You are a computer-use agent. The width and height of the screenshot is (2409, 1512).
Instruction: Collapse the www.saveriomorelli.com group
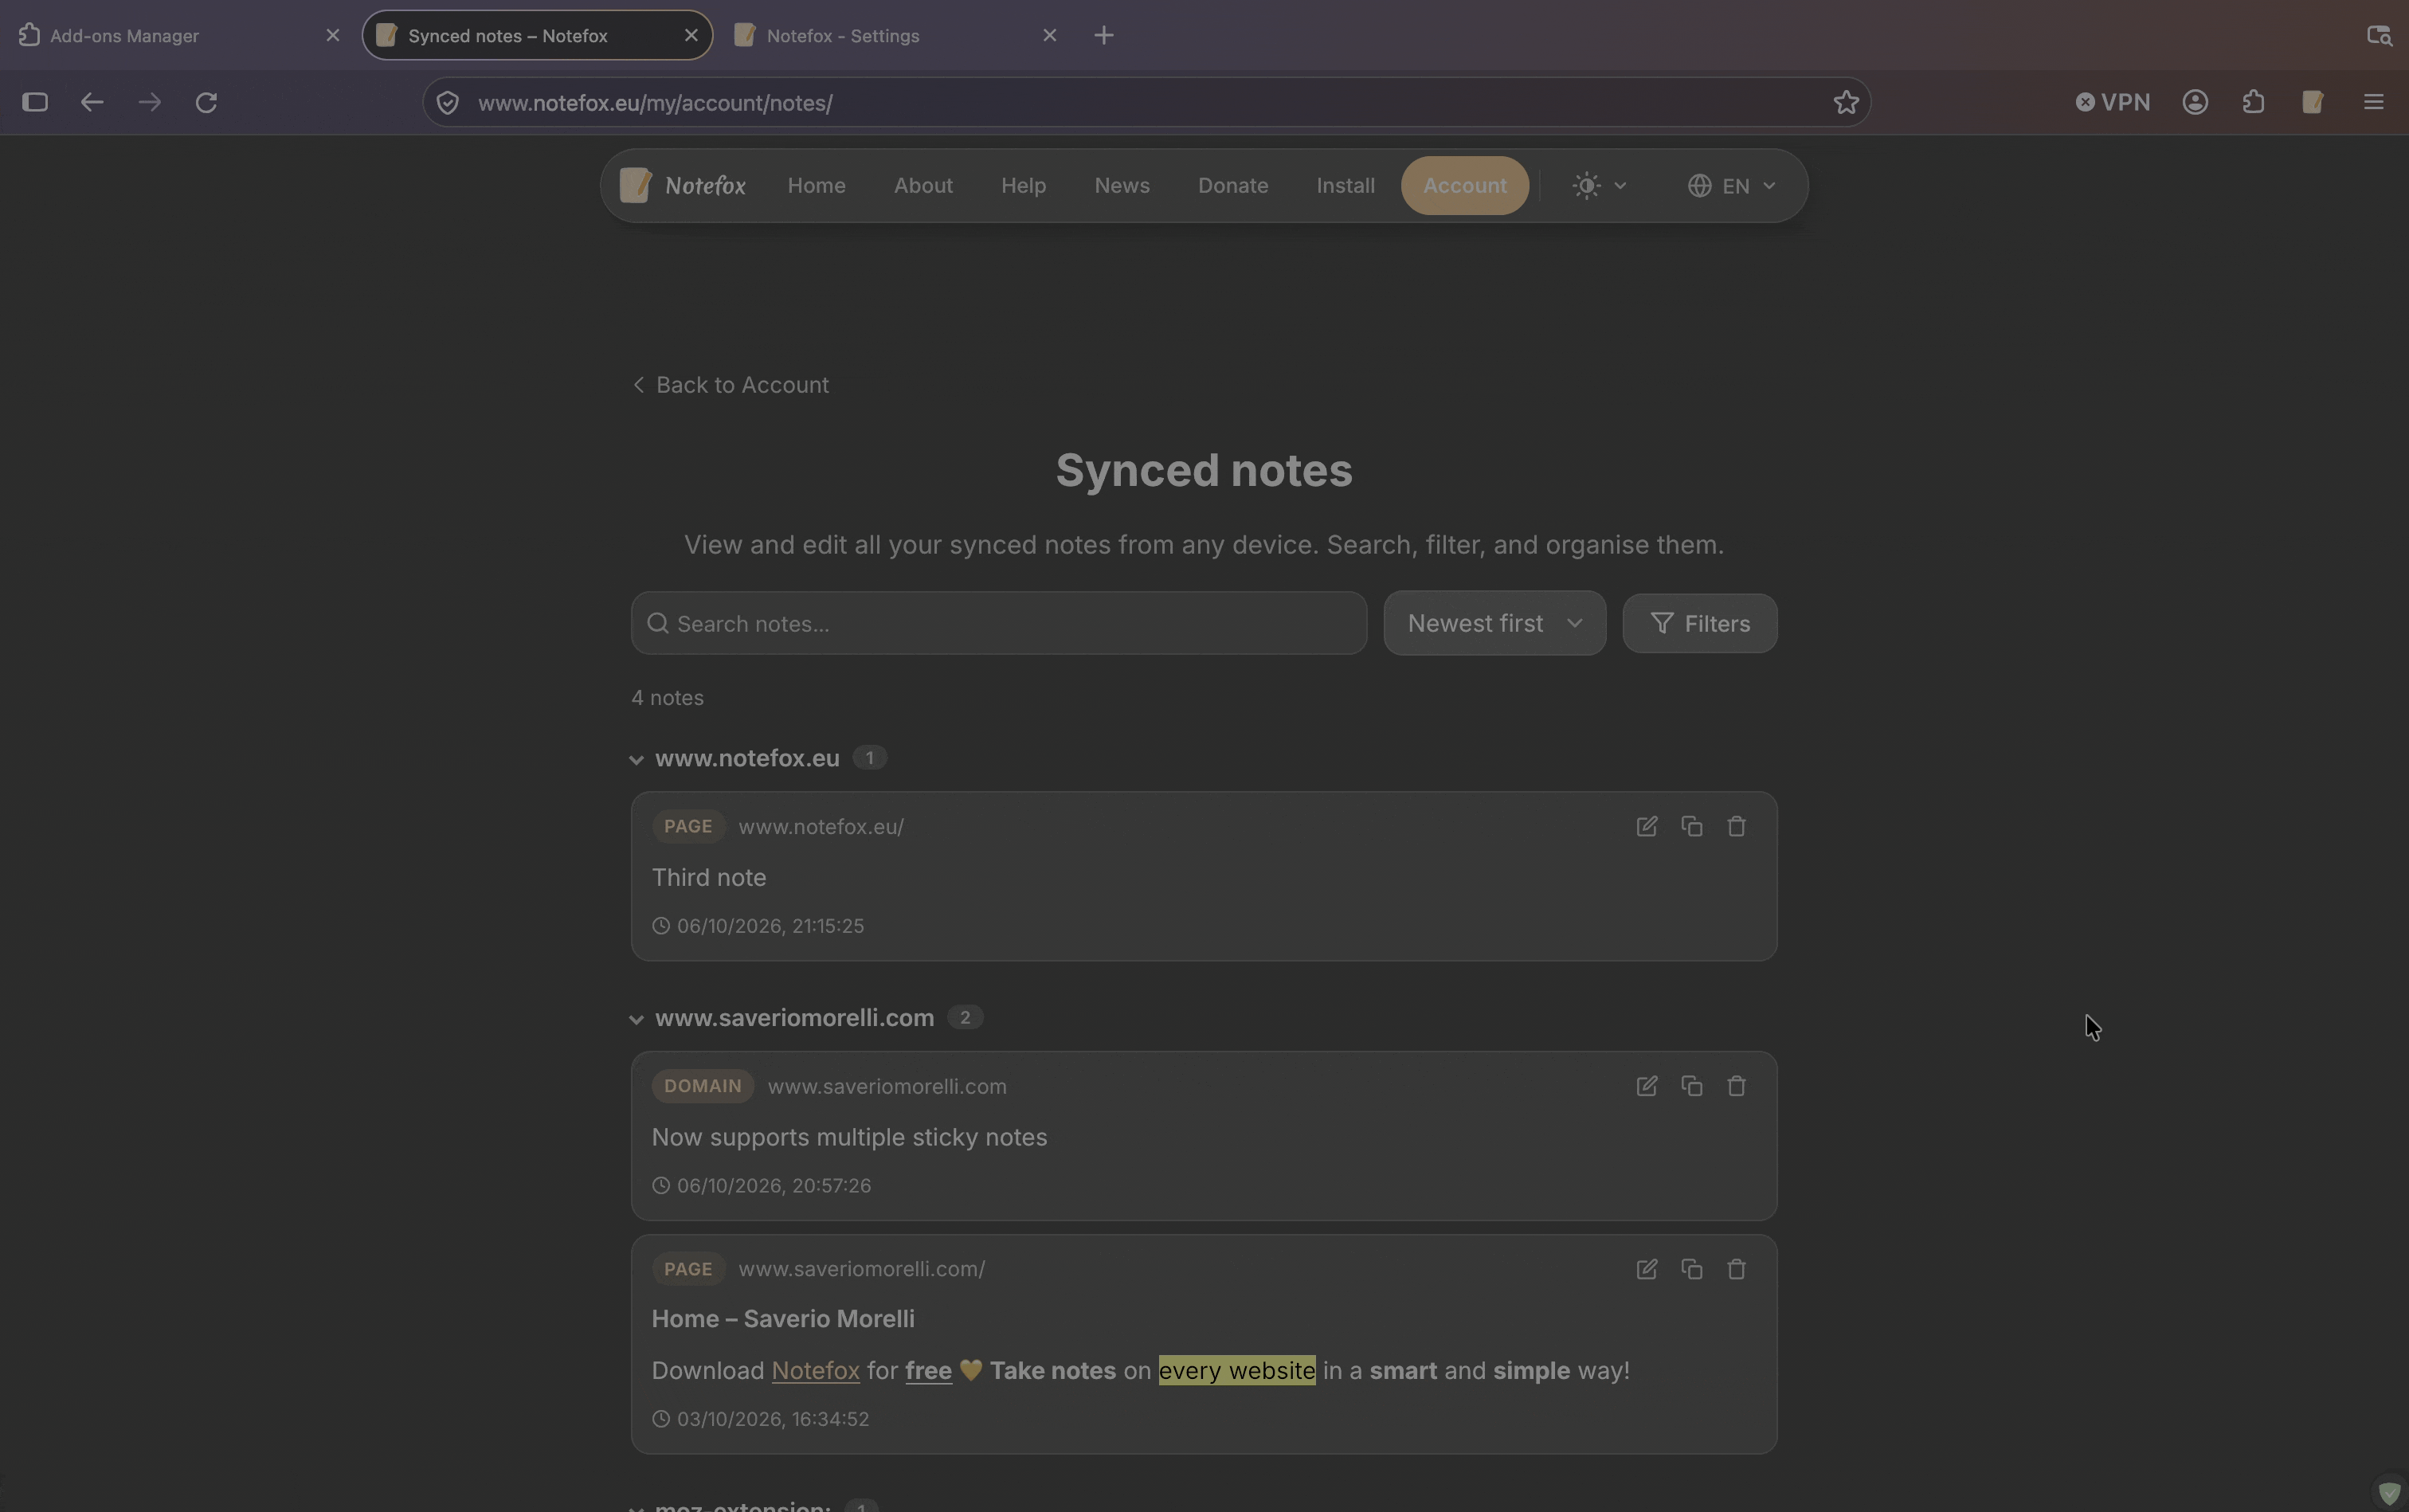click(636, 1019)
